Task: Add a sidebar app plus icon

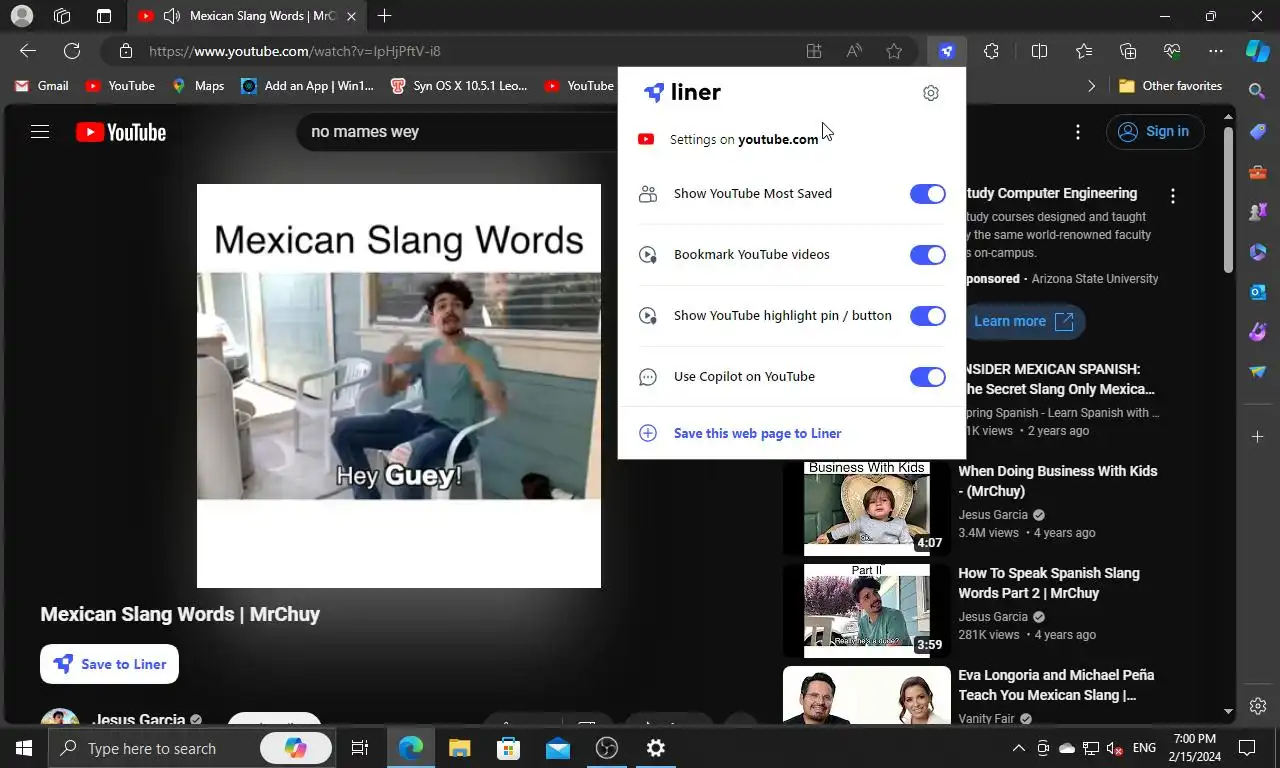Action: point(1258,437)
